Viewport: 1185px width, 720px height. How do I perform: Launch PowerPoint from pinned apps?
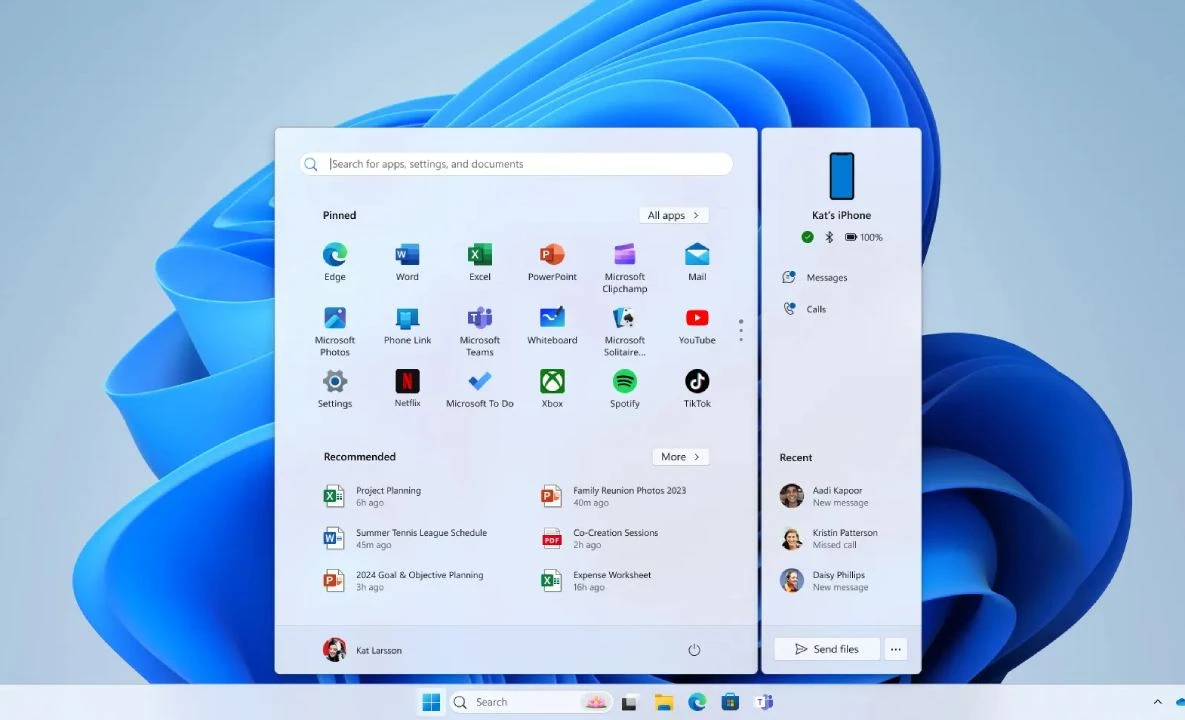coord(552,261)
